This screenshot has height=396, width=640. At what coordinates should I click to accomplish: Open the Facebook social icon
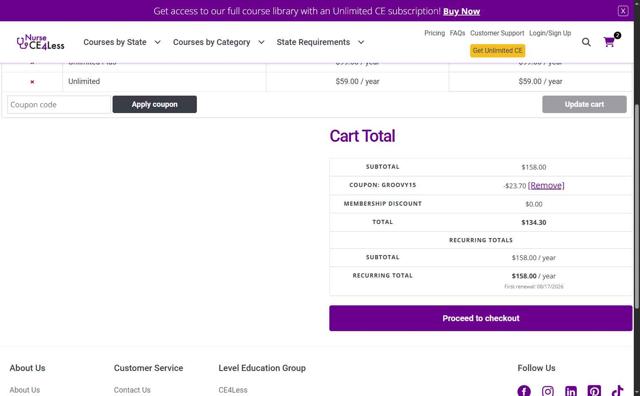[524, 391]
